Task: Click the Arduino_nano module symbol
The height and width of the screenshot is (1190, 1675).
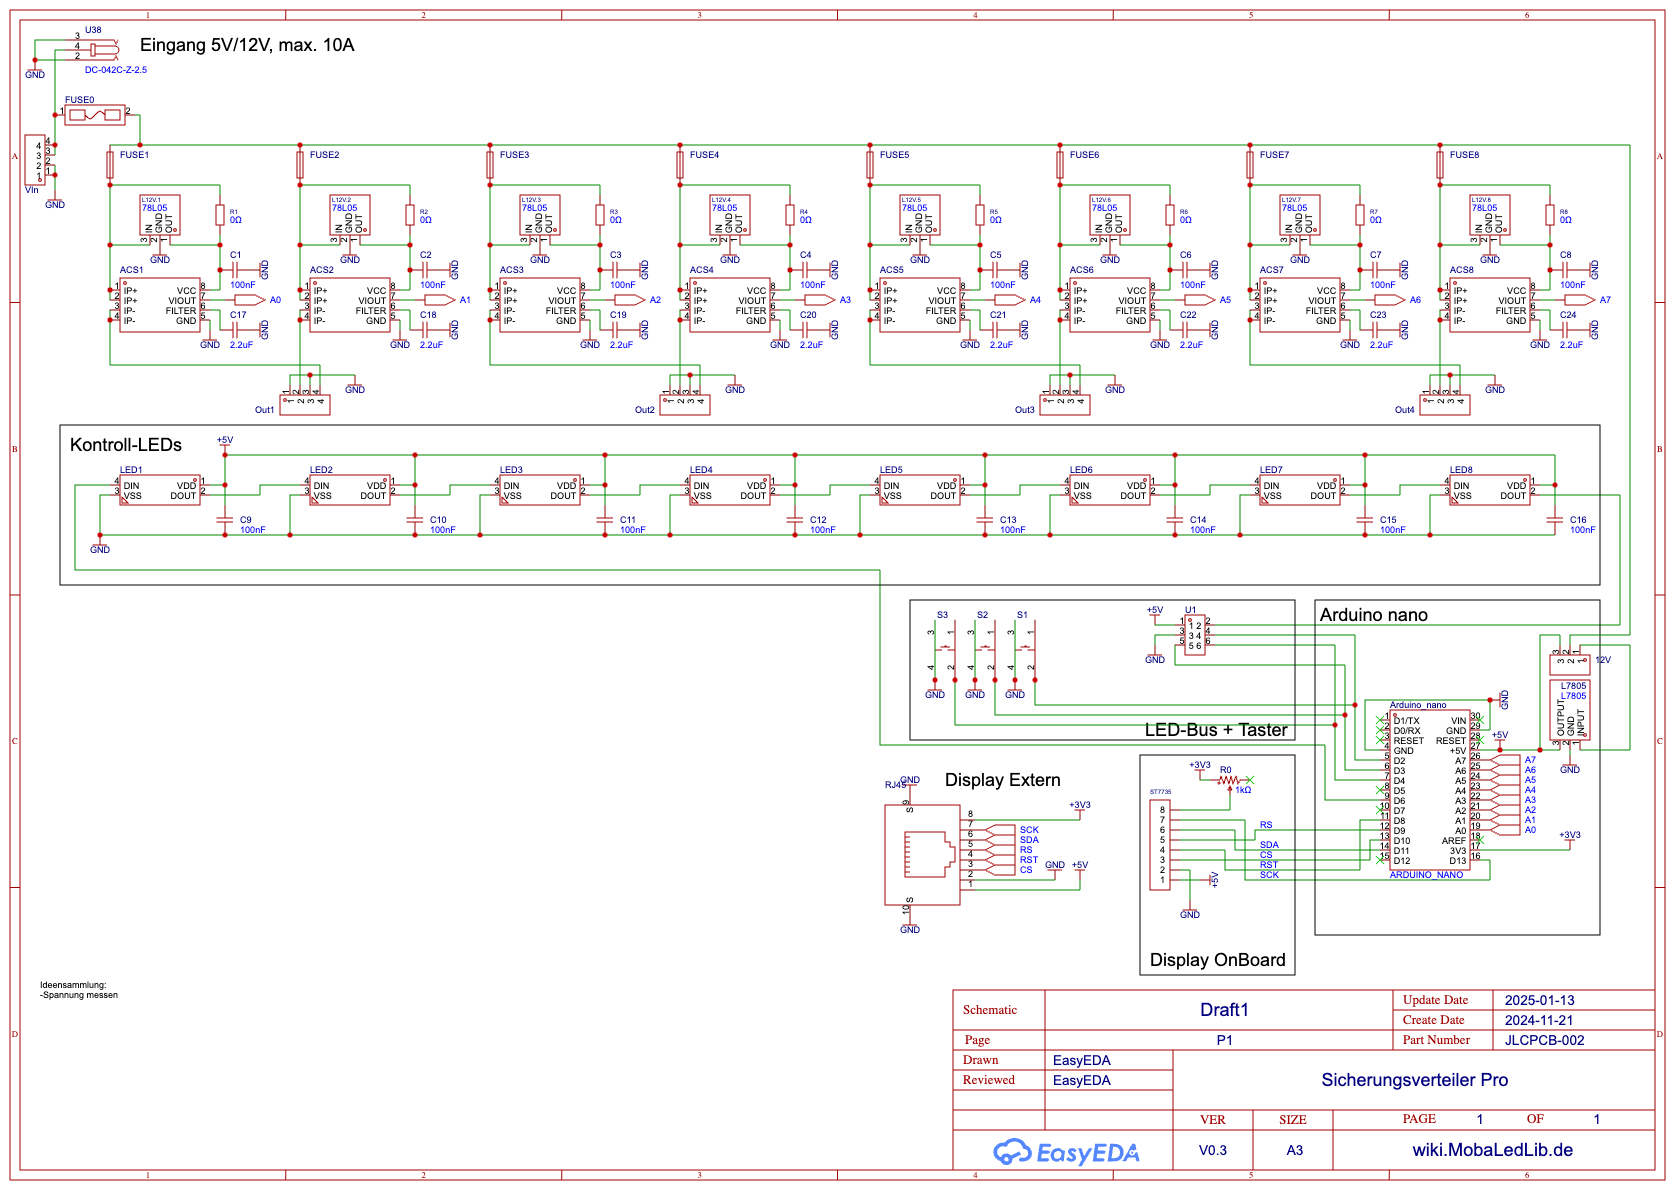Action: pyautogui.click(x=1429, y=790)
